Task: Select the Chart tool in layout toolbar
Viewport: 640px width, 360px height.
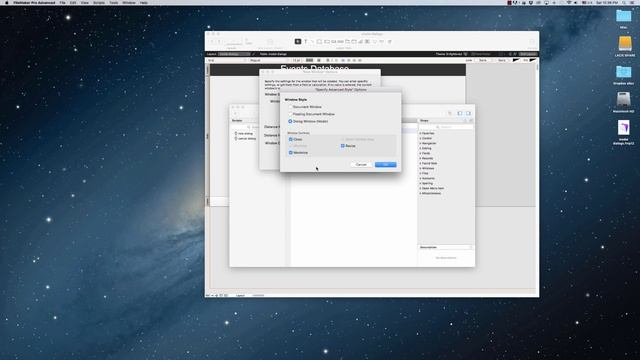Action: 360,42
